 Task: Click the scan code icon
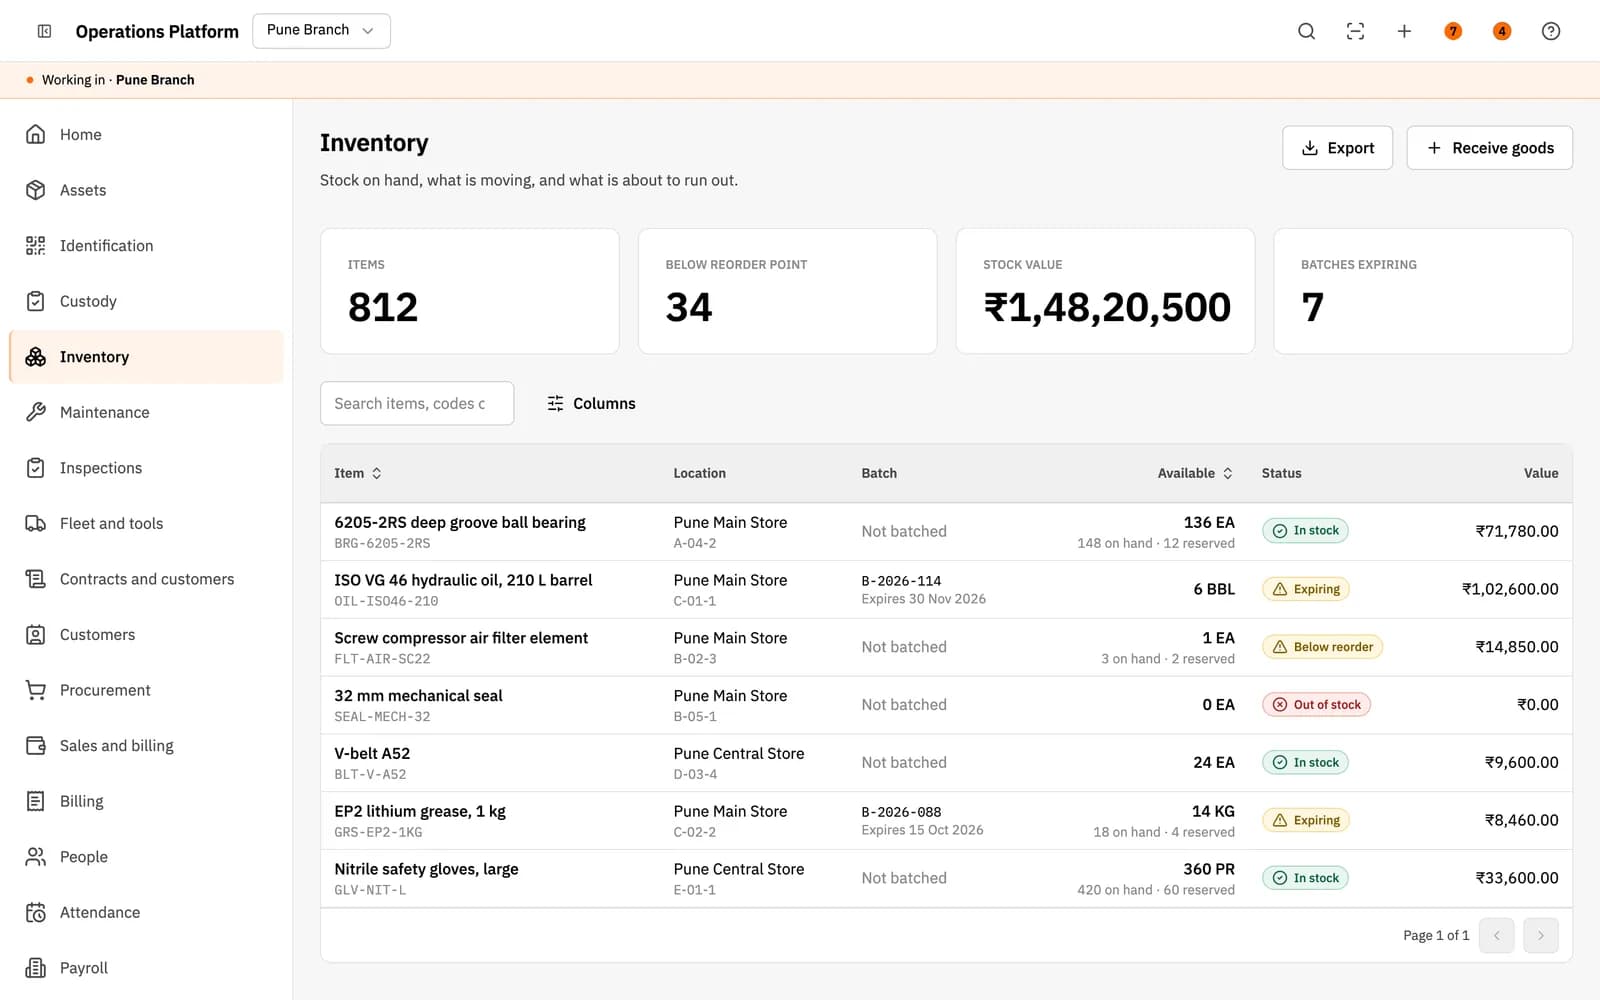1355,31
